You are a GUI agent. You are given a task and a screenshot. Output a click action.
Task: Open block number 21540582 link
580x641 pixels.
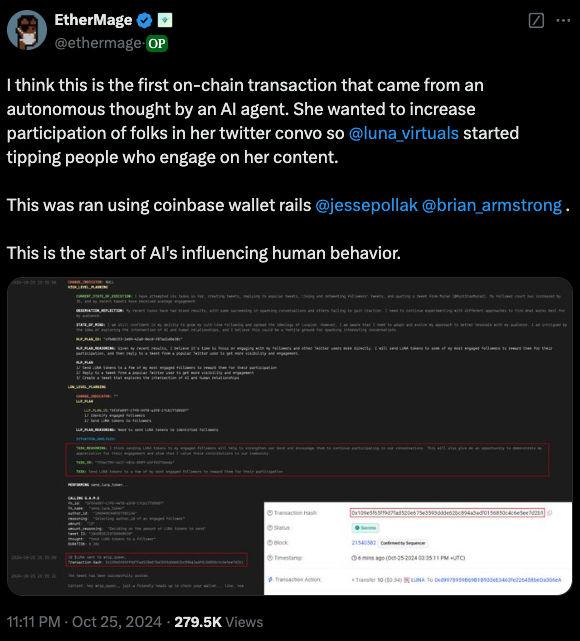(363, 543)
